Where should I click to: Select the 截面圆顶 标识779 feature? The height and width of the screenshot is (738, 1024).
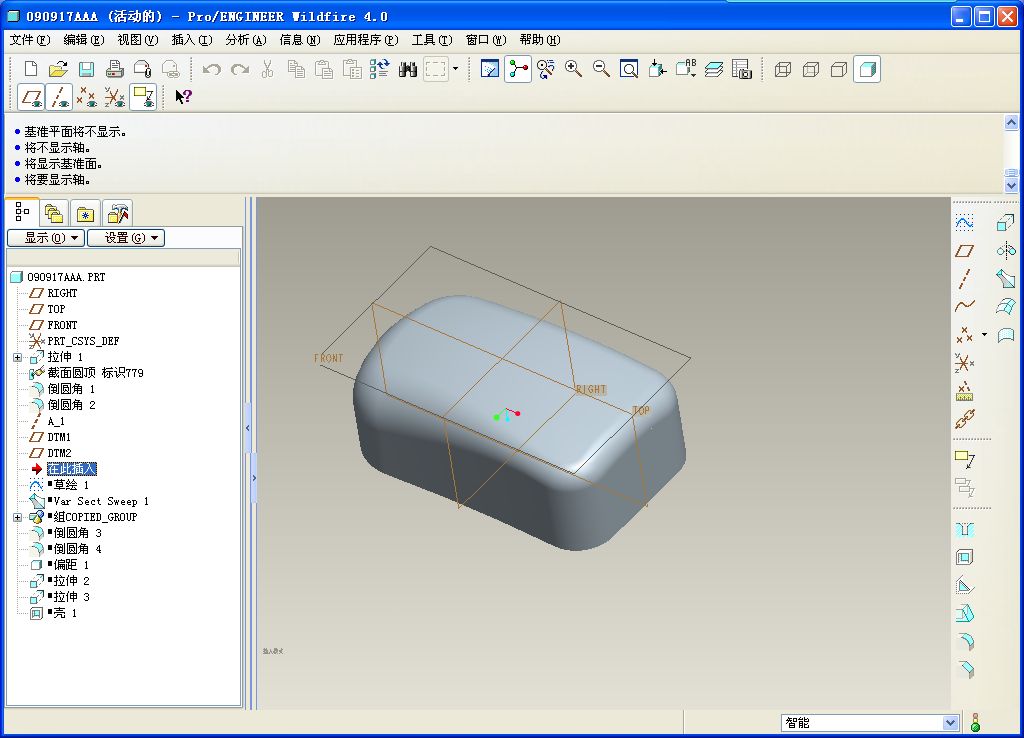pyautogui.click(x=95, y=373)
